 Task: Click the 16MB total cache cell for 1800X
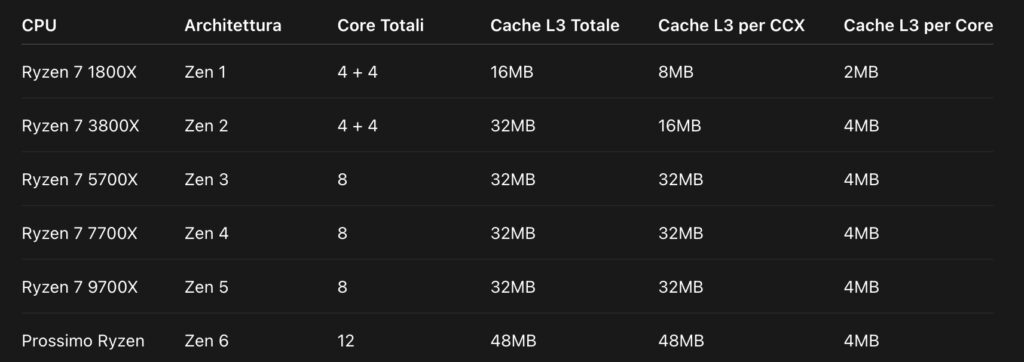point(512,72)
